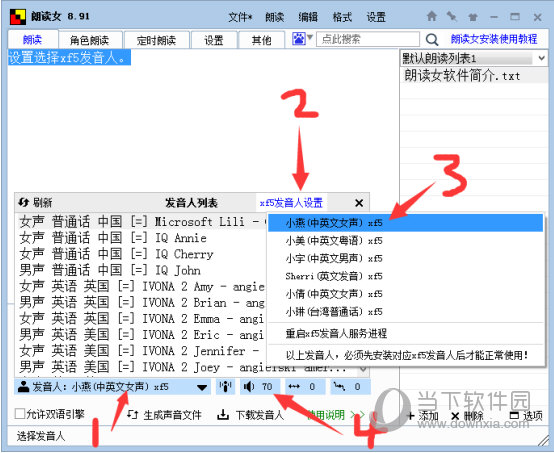Switch to the 设置 tab
Viewport: 554px width, 453px height.
(x=214, y=40)
